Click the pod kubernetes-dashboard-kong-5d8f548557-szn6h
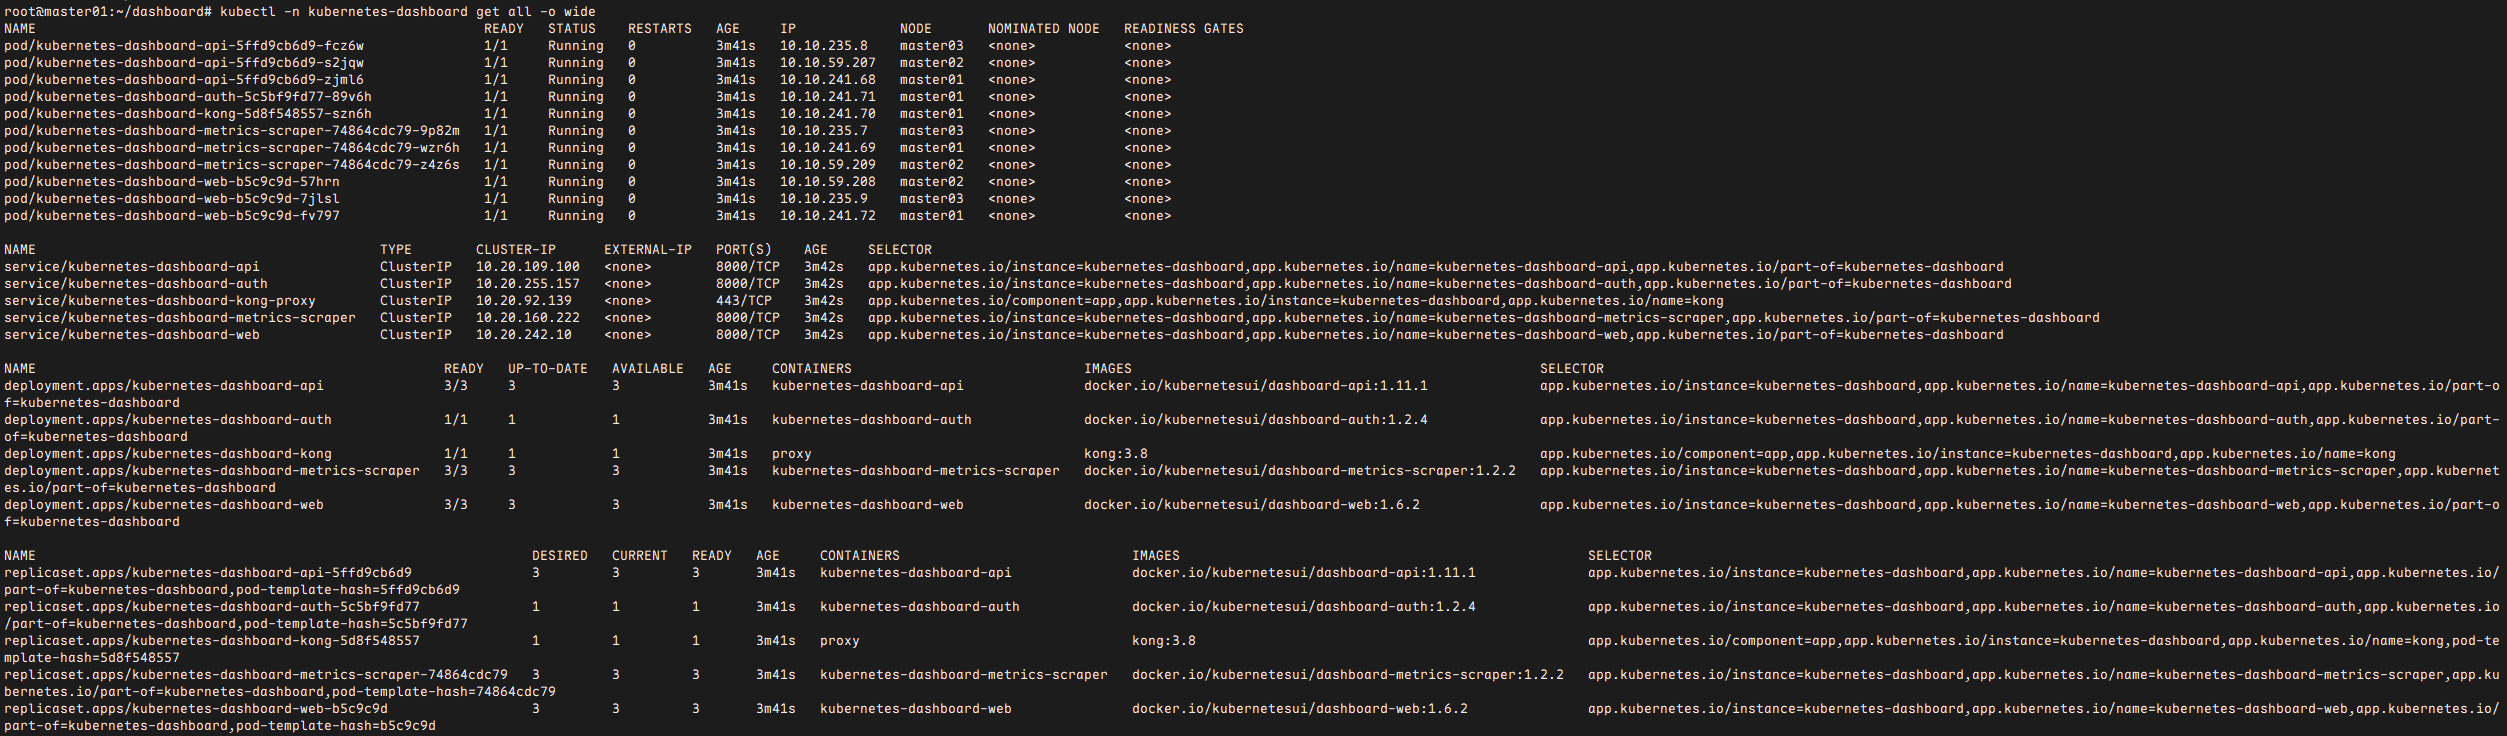Viewport: 2507px width, 736px height. pyautogui.click(x=188, y=114)
